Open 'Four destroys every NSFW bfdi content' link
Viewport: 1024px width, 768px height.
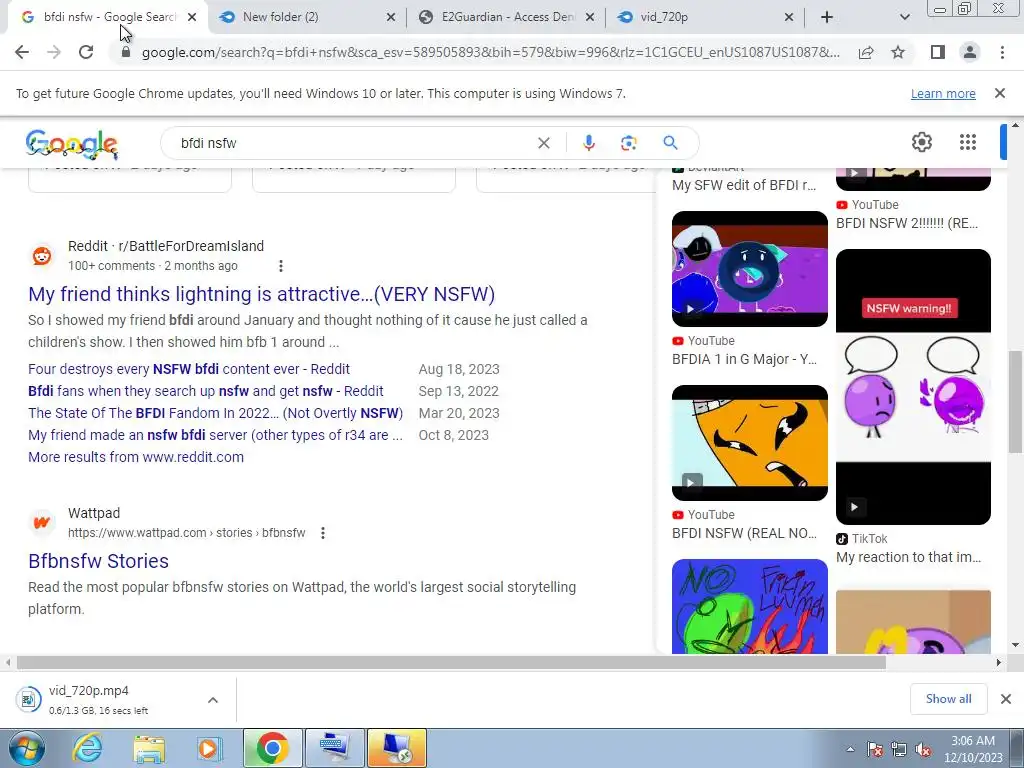tap(189, 369)
